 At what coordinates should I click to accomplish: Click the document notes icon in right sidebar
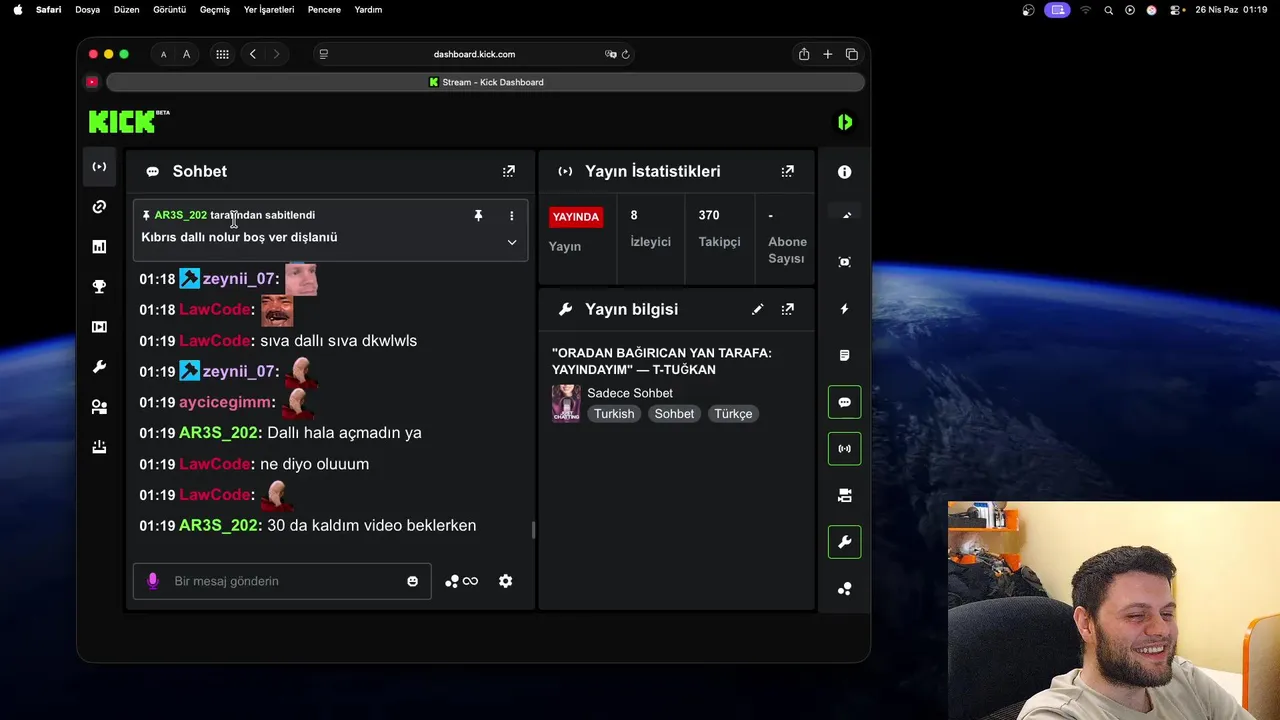tap(844, 355)
